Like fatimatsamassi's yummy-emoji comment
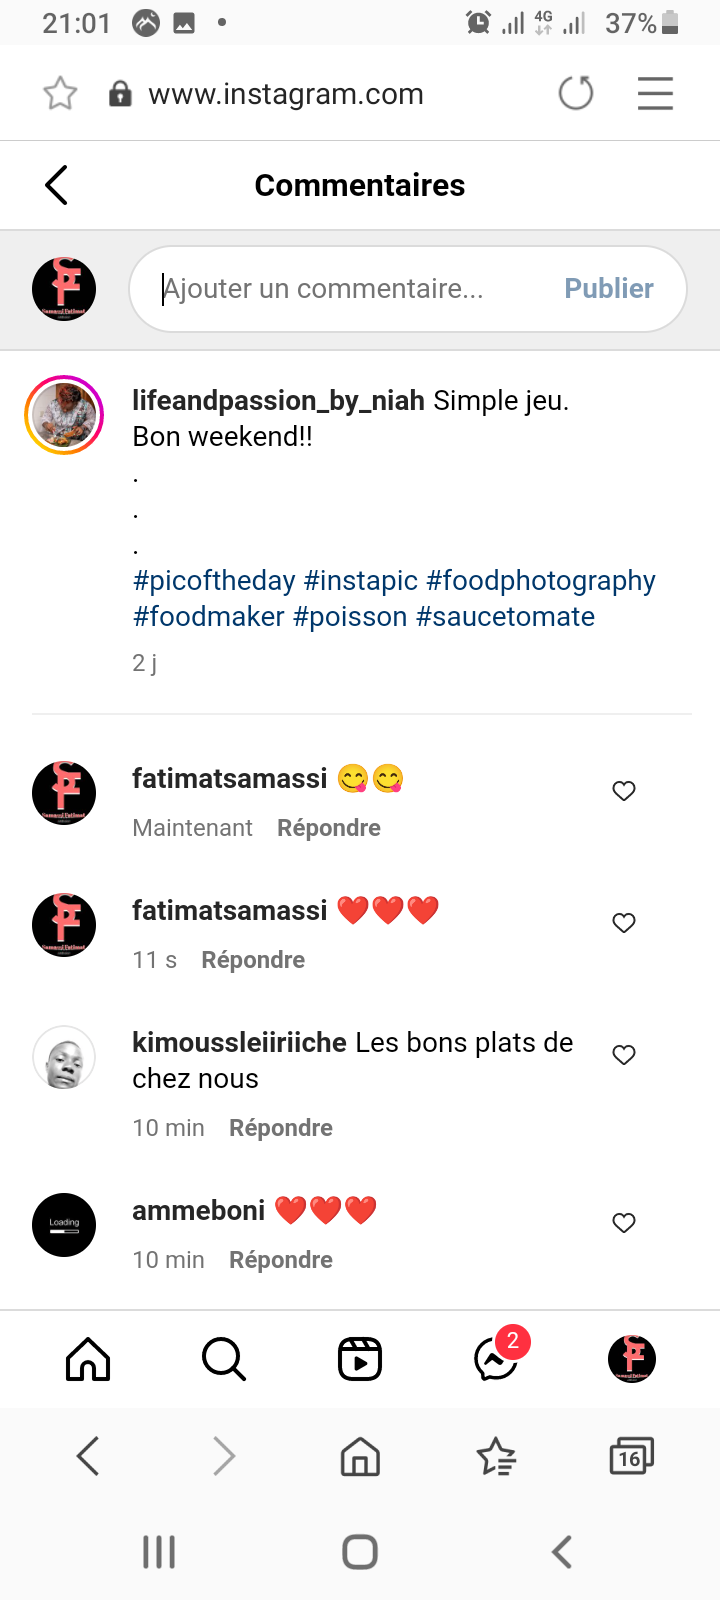 [624, 791]
